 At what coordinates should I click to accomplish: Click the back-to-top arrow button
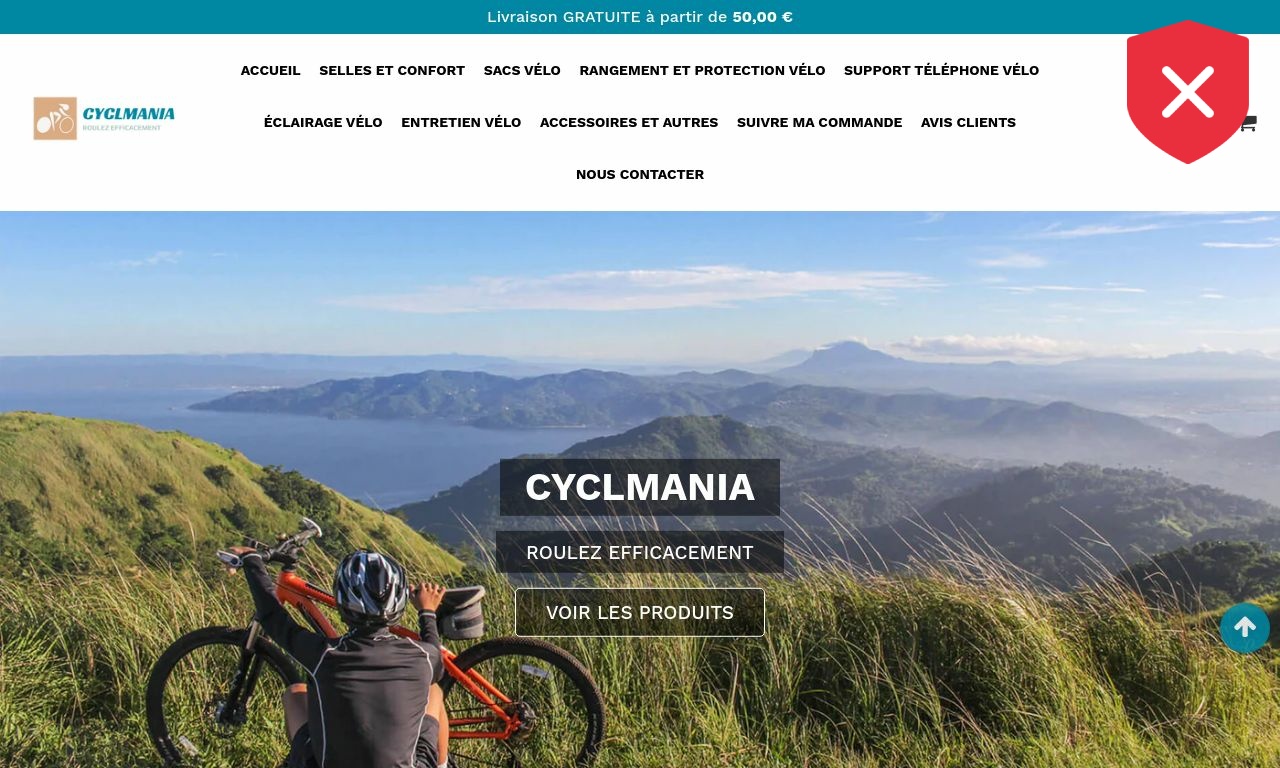tap(1245, 628)
